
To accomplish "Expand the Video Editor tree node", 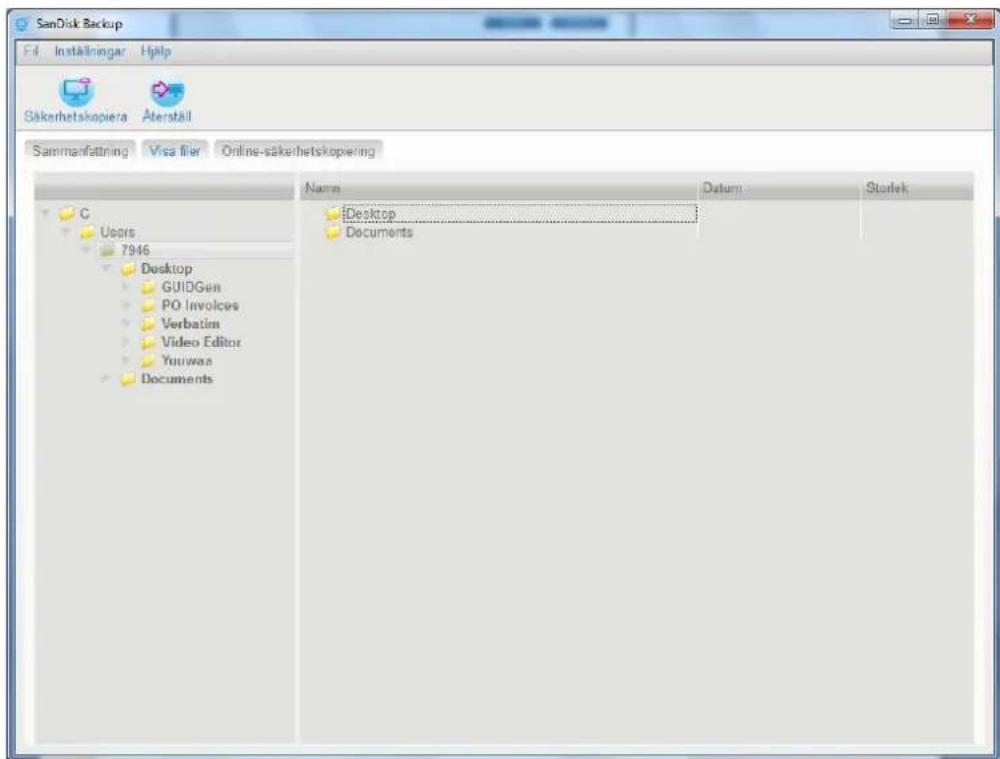I will (x=126, y=342).
